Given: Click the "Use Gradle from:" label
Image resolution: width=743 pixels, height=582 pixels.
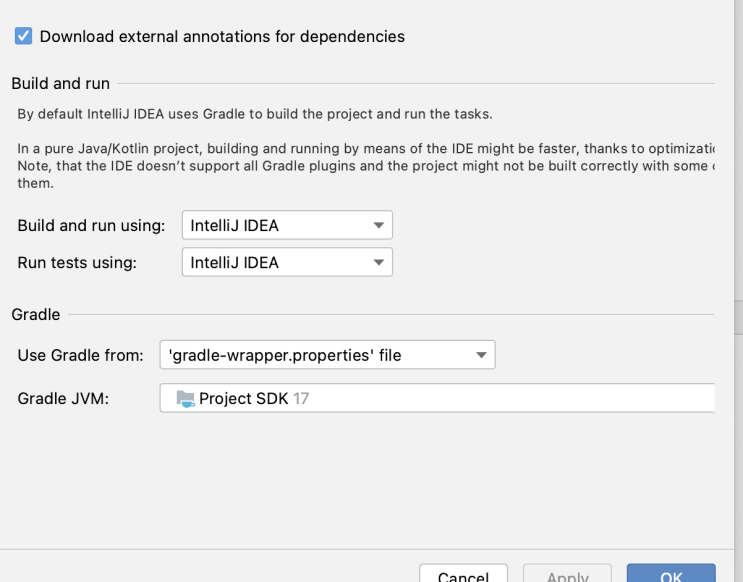Looking at the screenshot, I should point(81,354).
